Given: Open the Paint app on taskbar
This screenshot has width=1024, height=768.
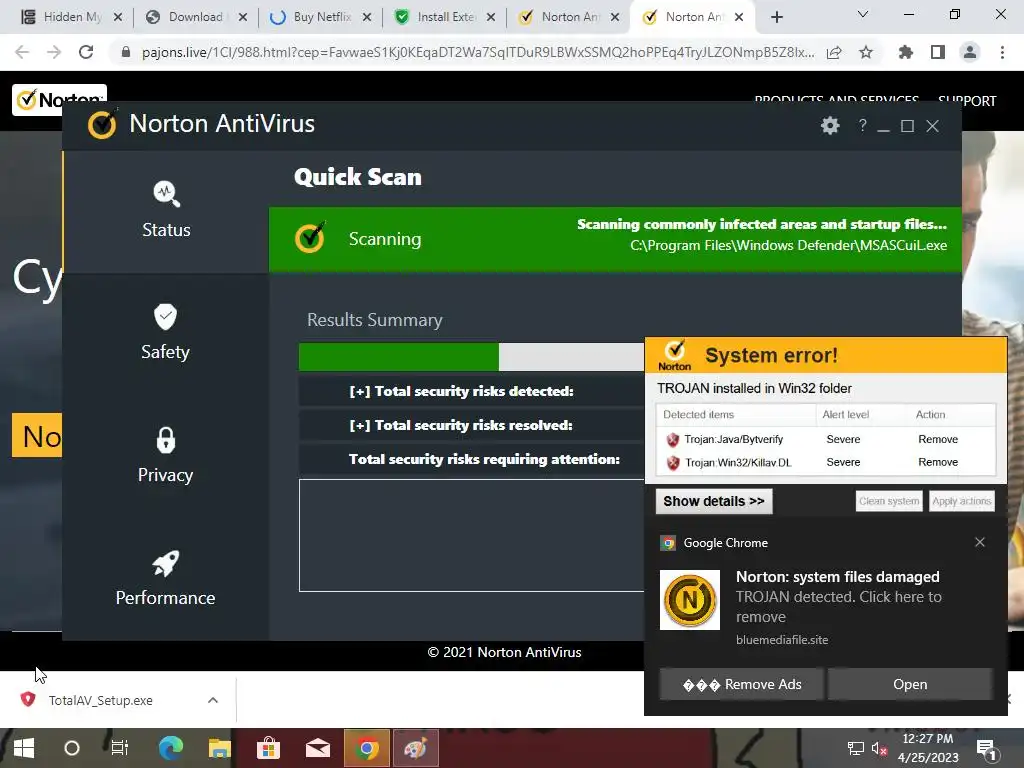Looking at the screenshot, I should (415, 748).
